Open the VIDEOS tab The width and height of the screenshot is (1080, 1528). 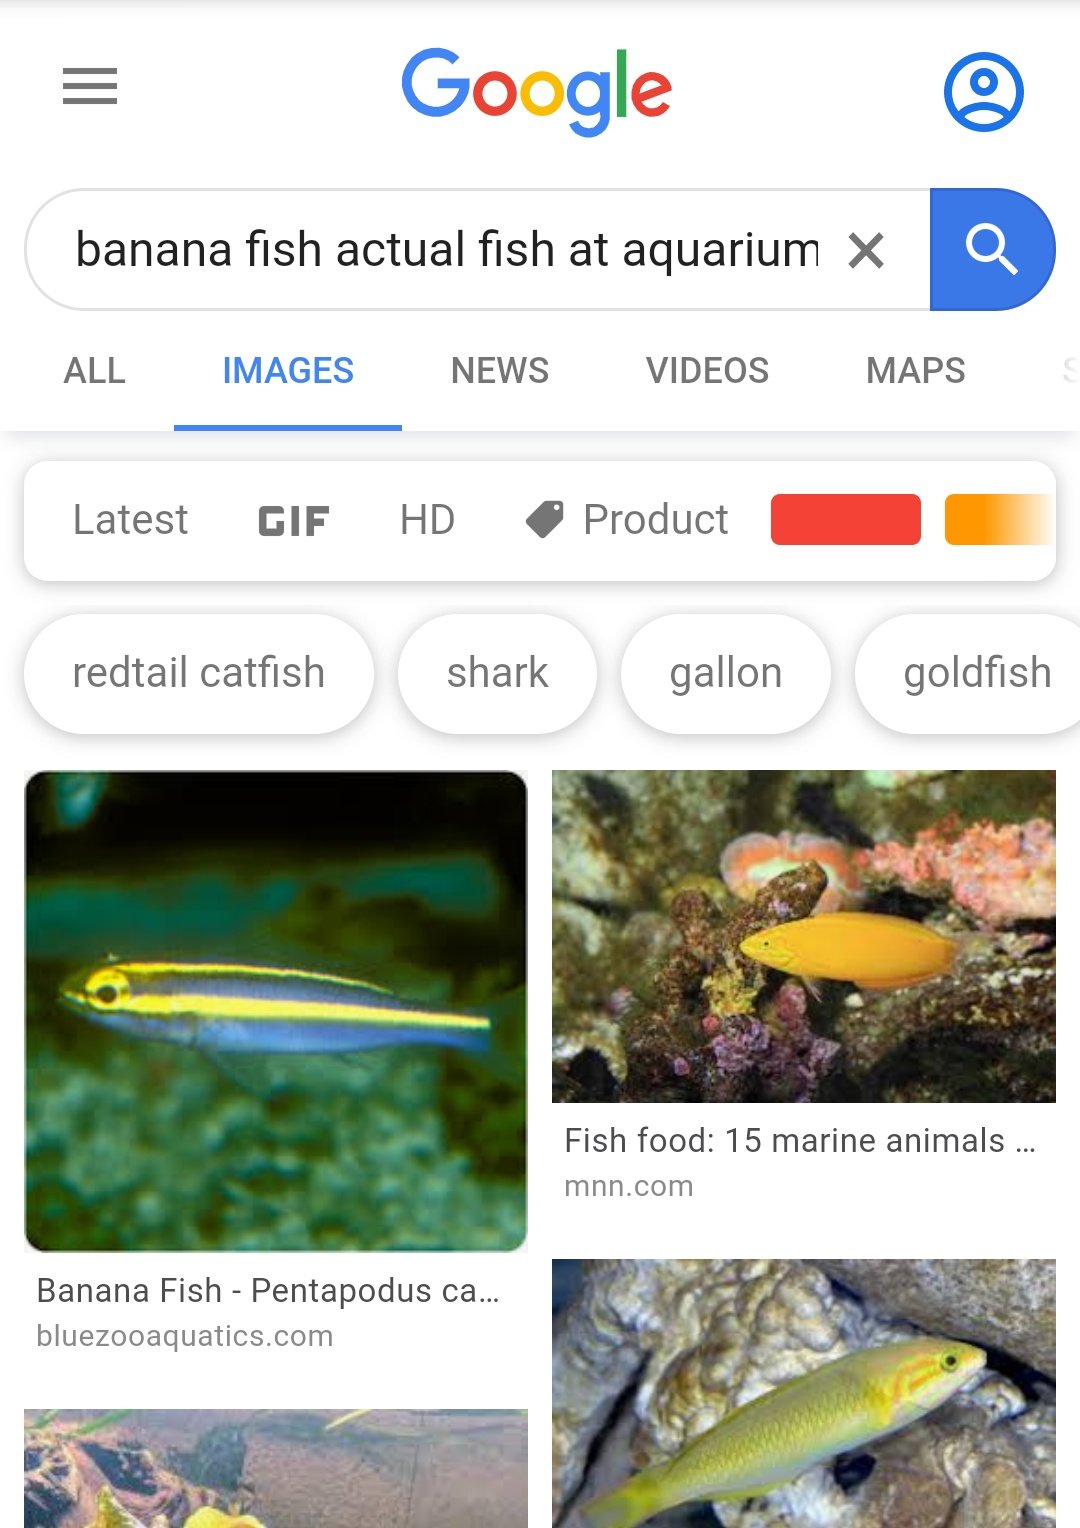pos(707,371)
